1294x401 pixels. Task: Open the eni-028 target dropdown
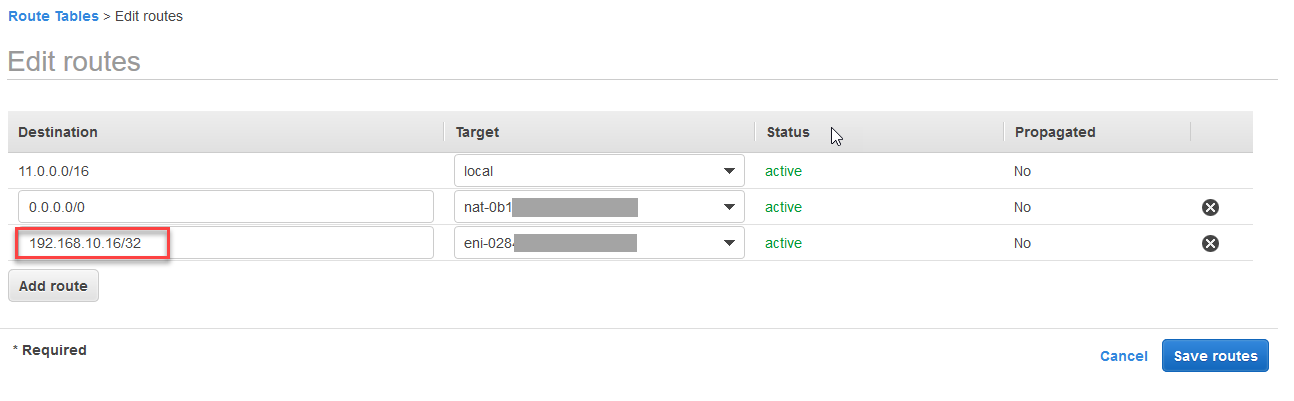click(x=599, y=243)
